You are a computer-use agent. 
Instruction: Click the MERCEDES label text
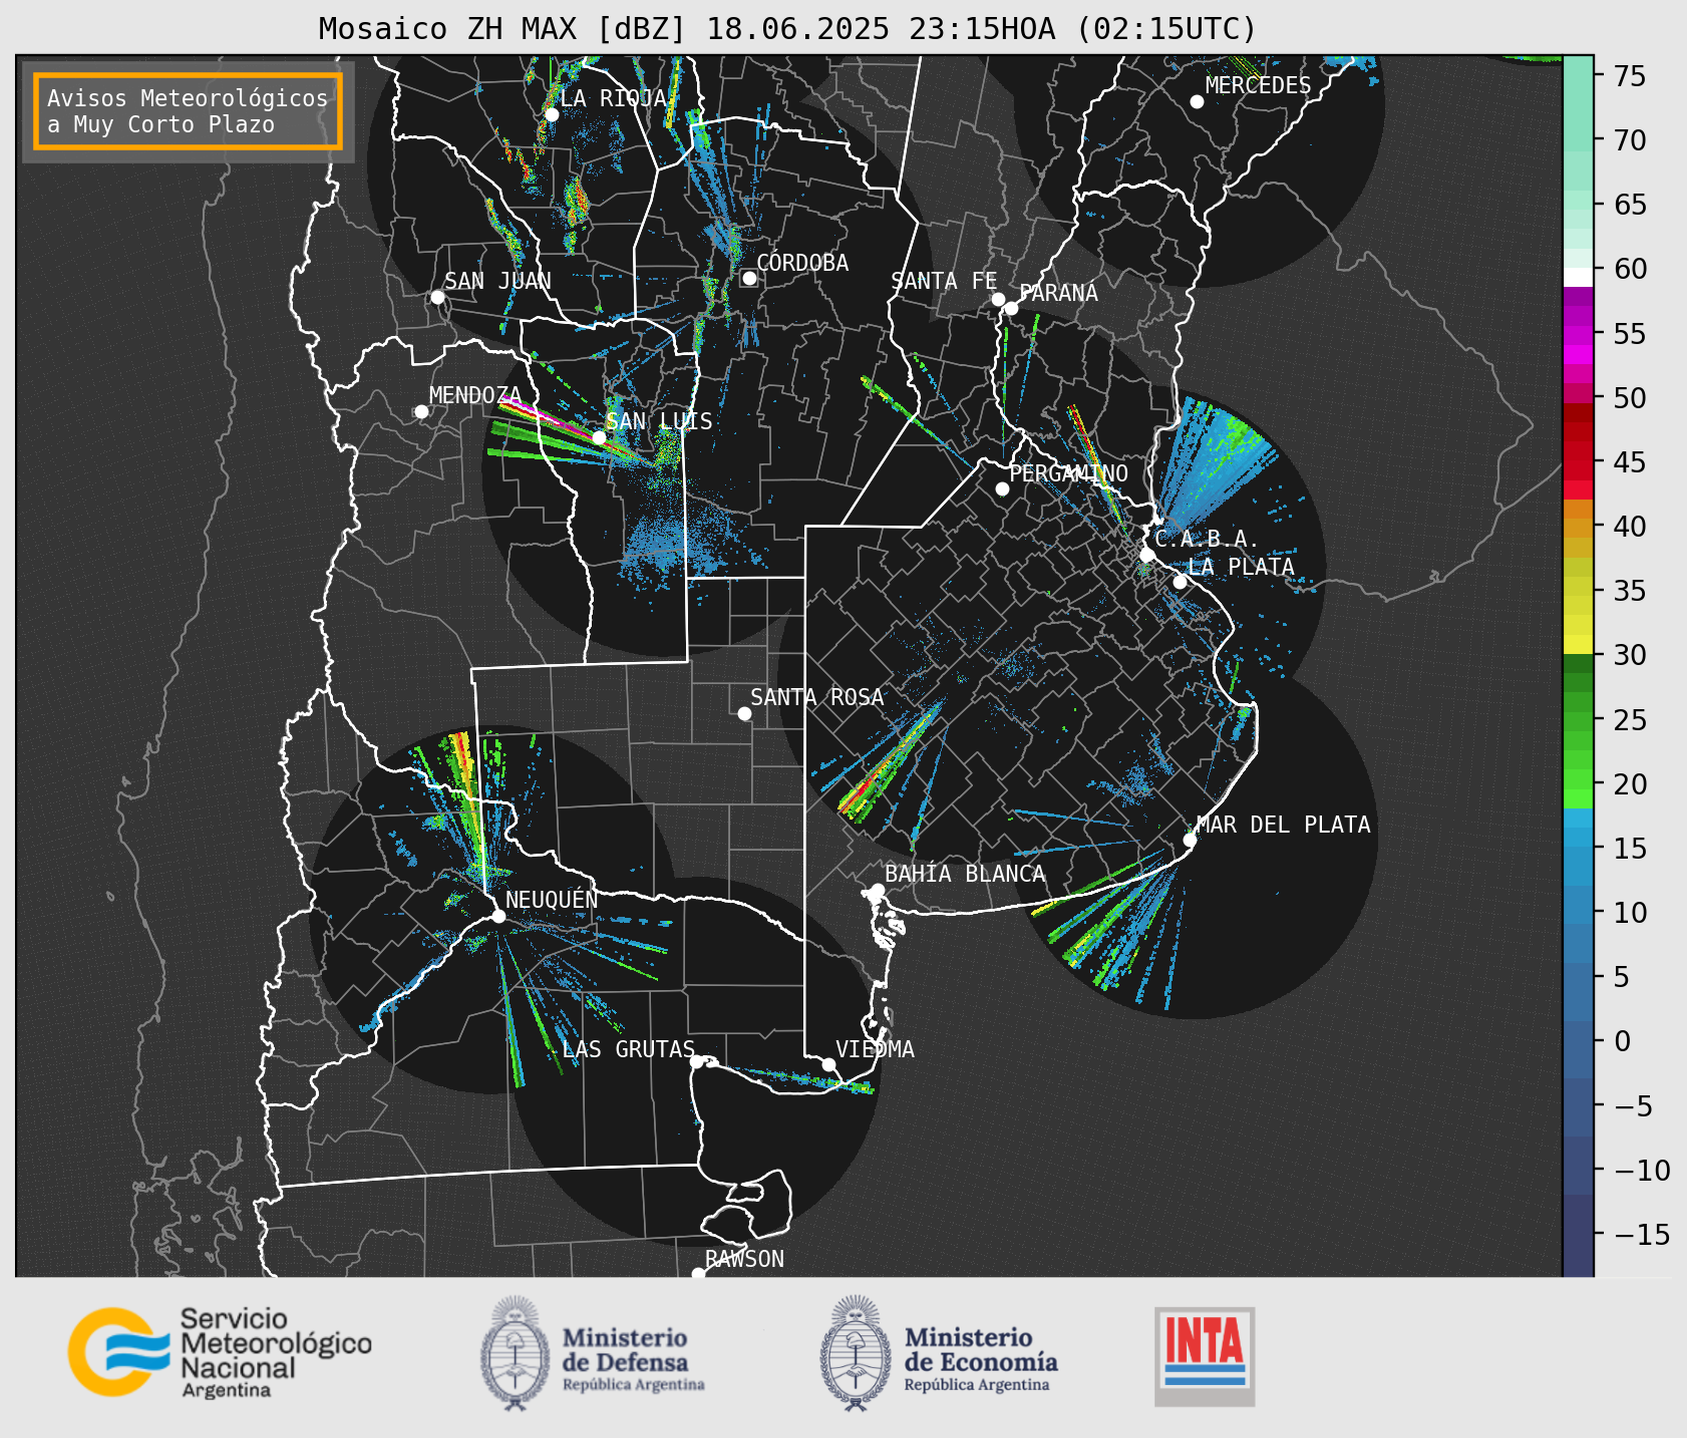point(1258,85)
